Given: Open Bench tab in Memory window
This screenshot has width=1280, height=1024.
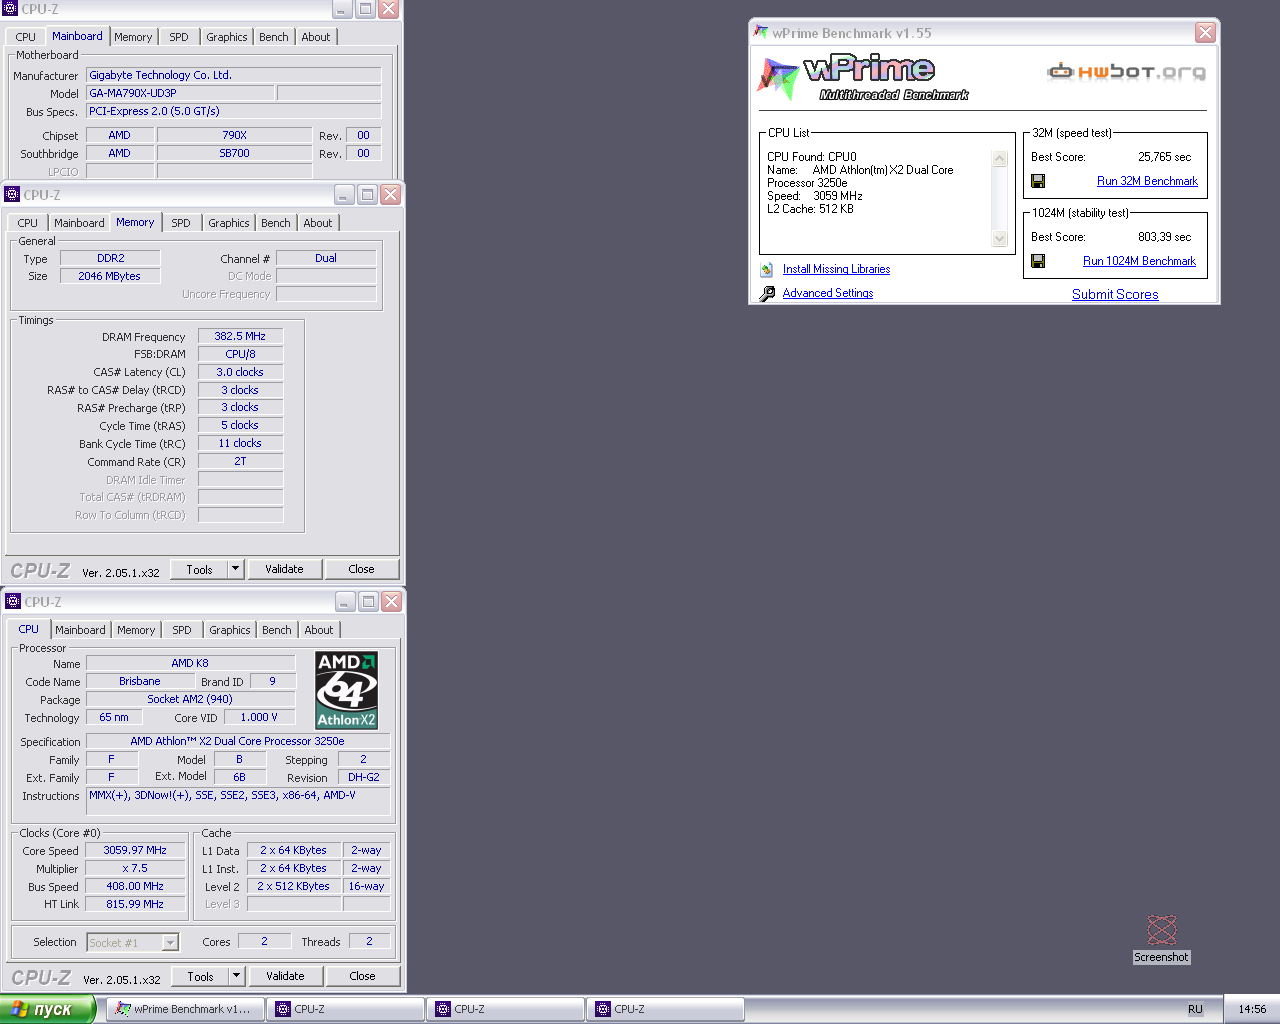Looking at the screenshot, I should pos(276,223).
